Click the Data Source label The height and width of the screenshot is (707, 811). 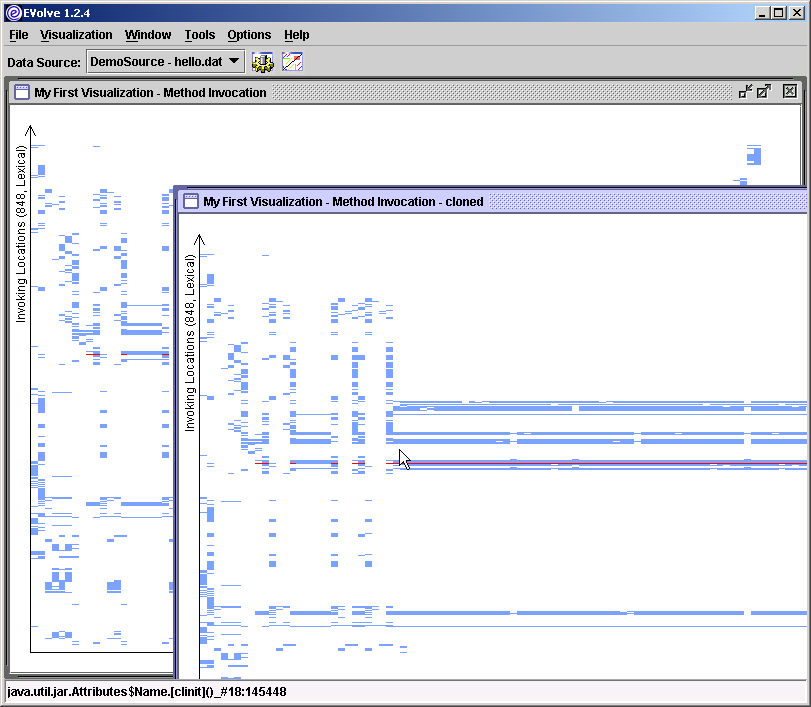(44, 63)
